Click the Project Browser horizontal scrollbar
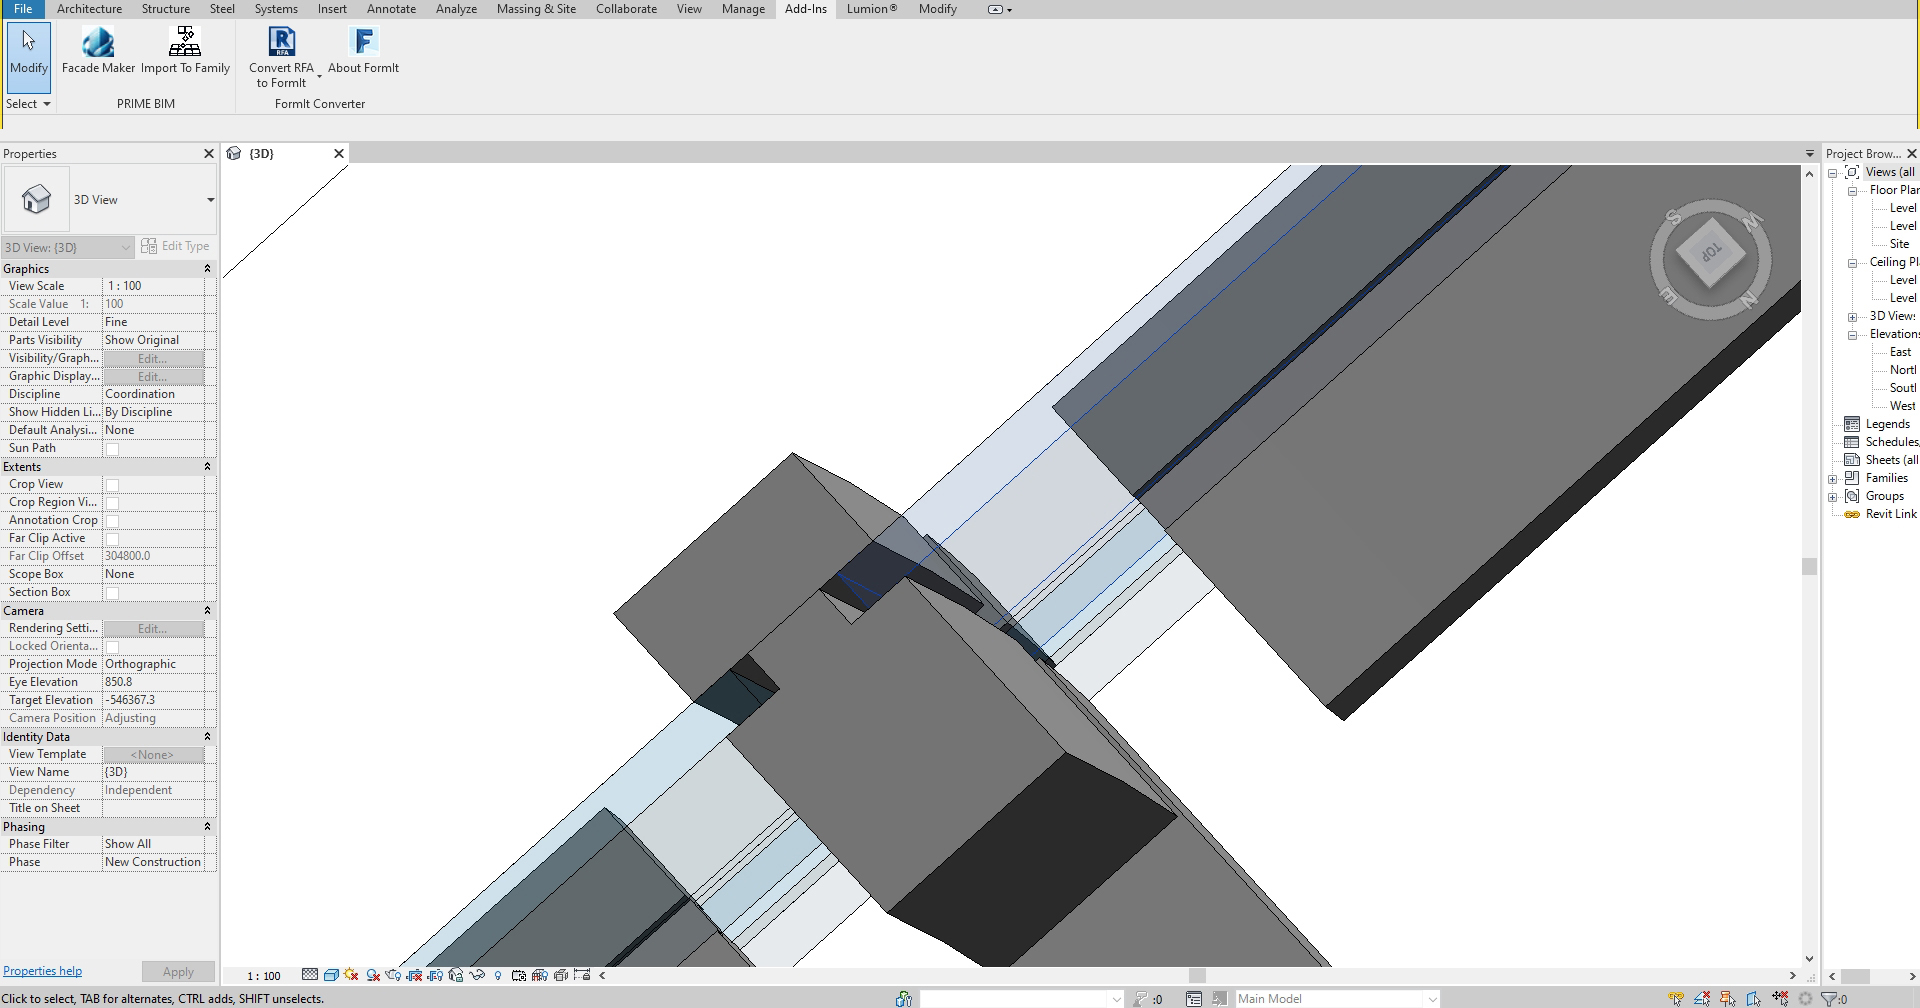Image resolution: width=1920 pixels, height=1008 pixels. click(x=1856, y=976)
